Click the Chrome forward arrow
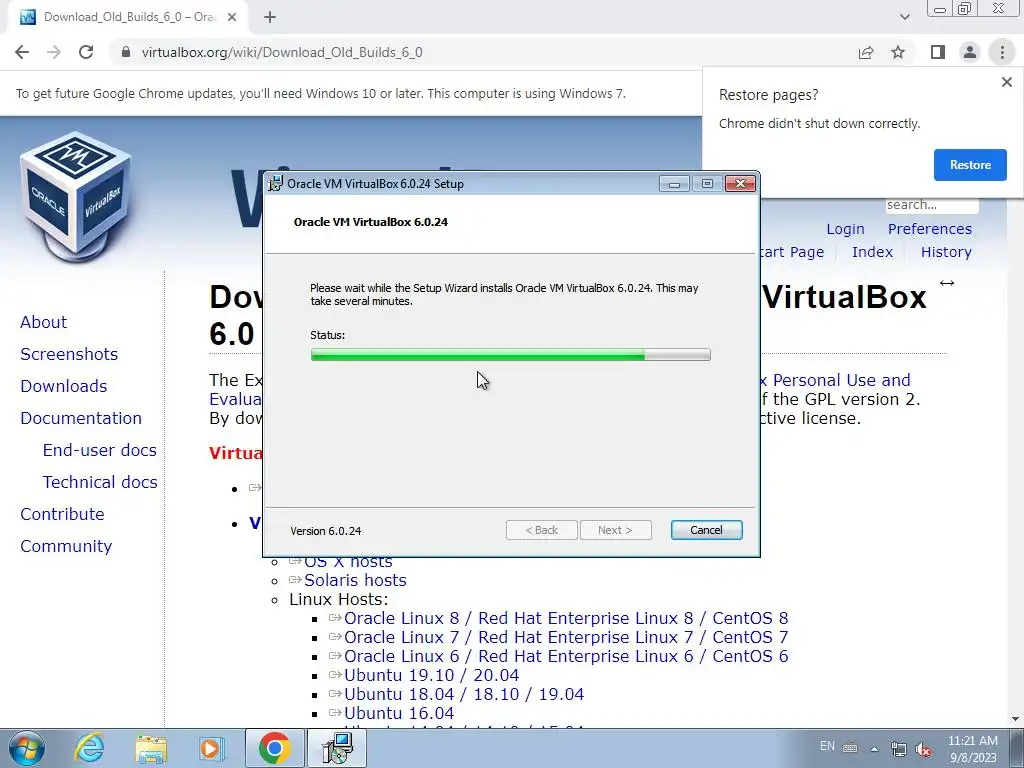Image resolution: width=1024 pixels, height=768 pixels. pyautogui.click(x=54, y=52)
